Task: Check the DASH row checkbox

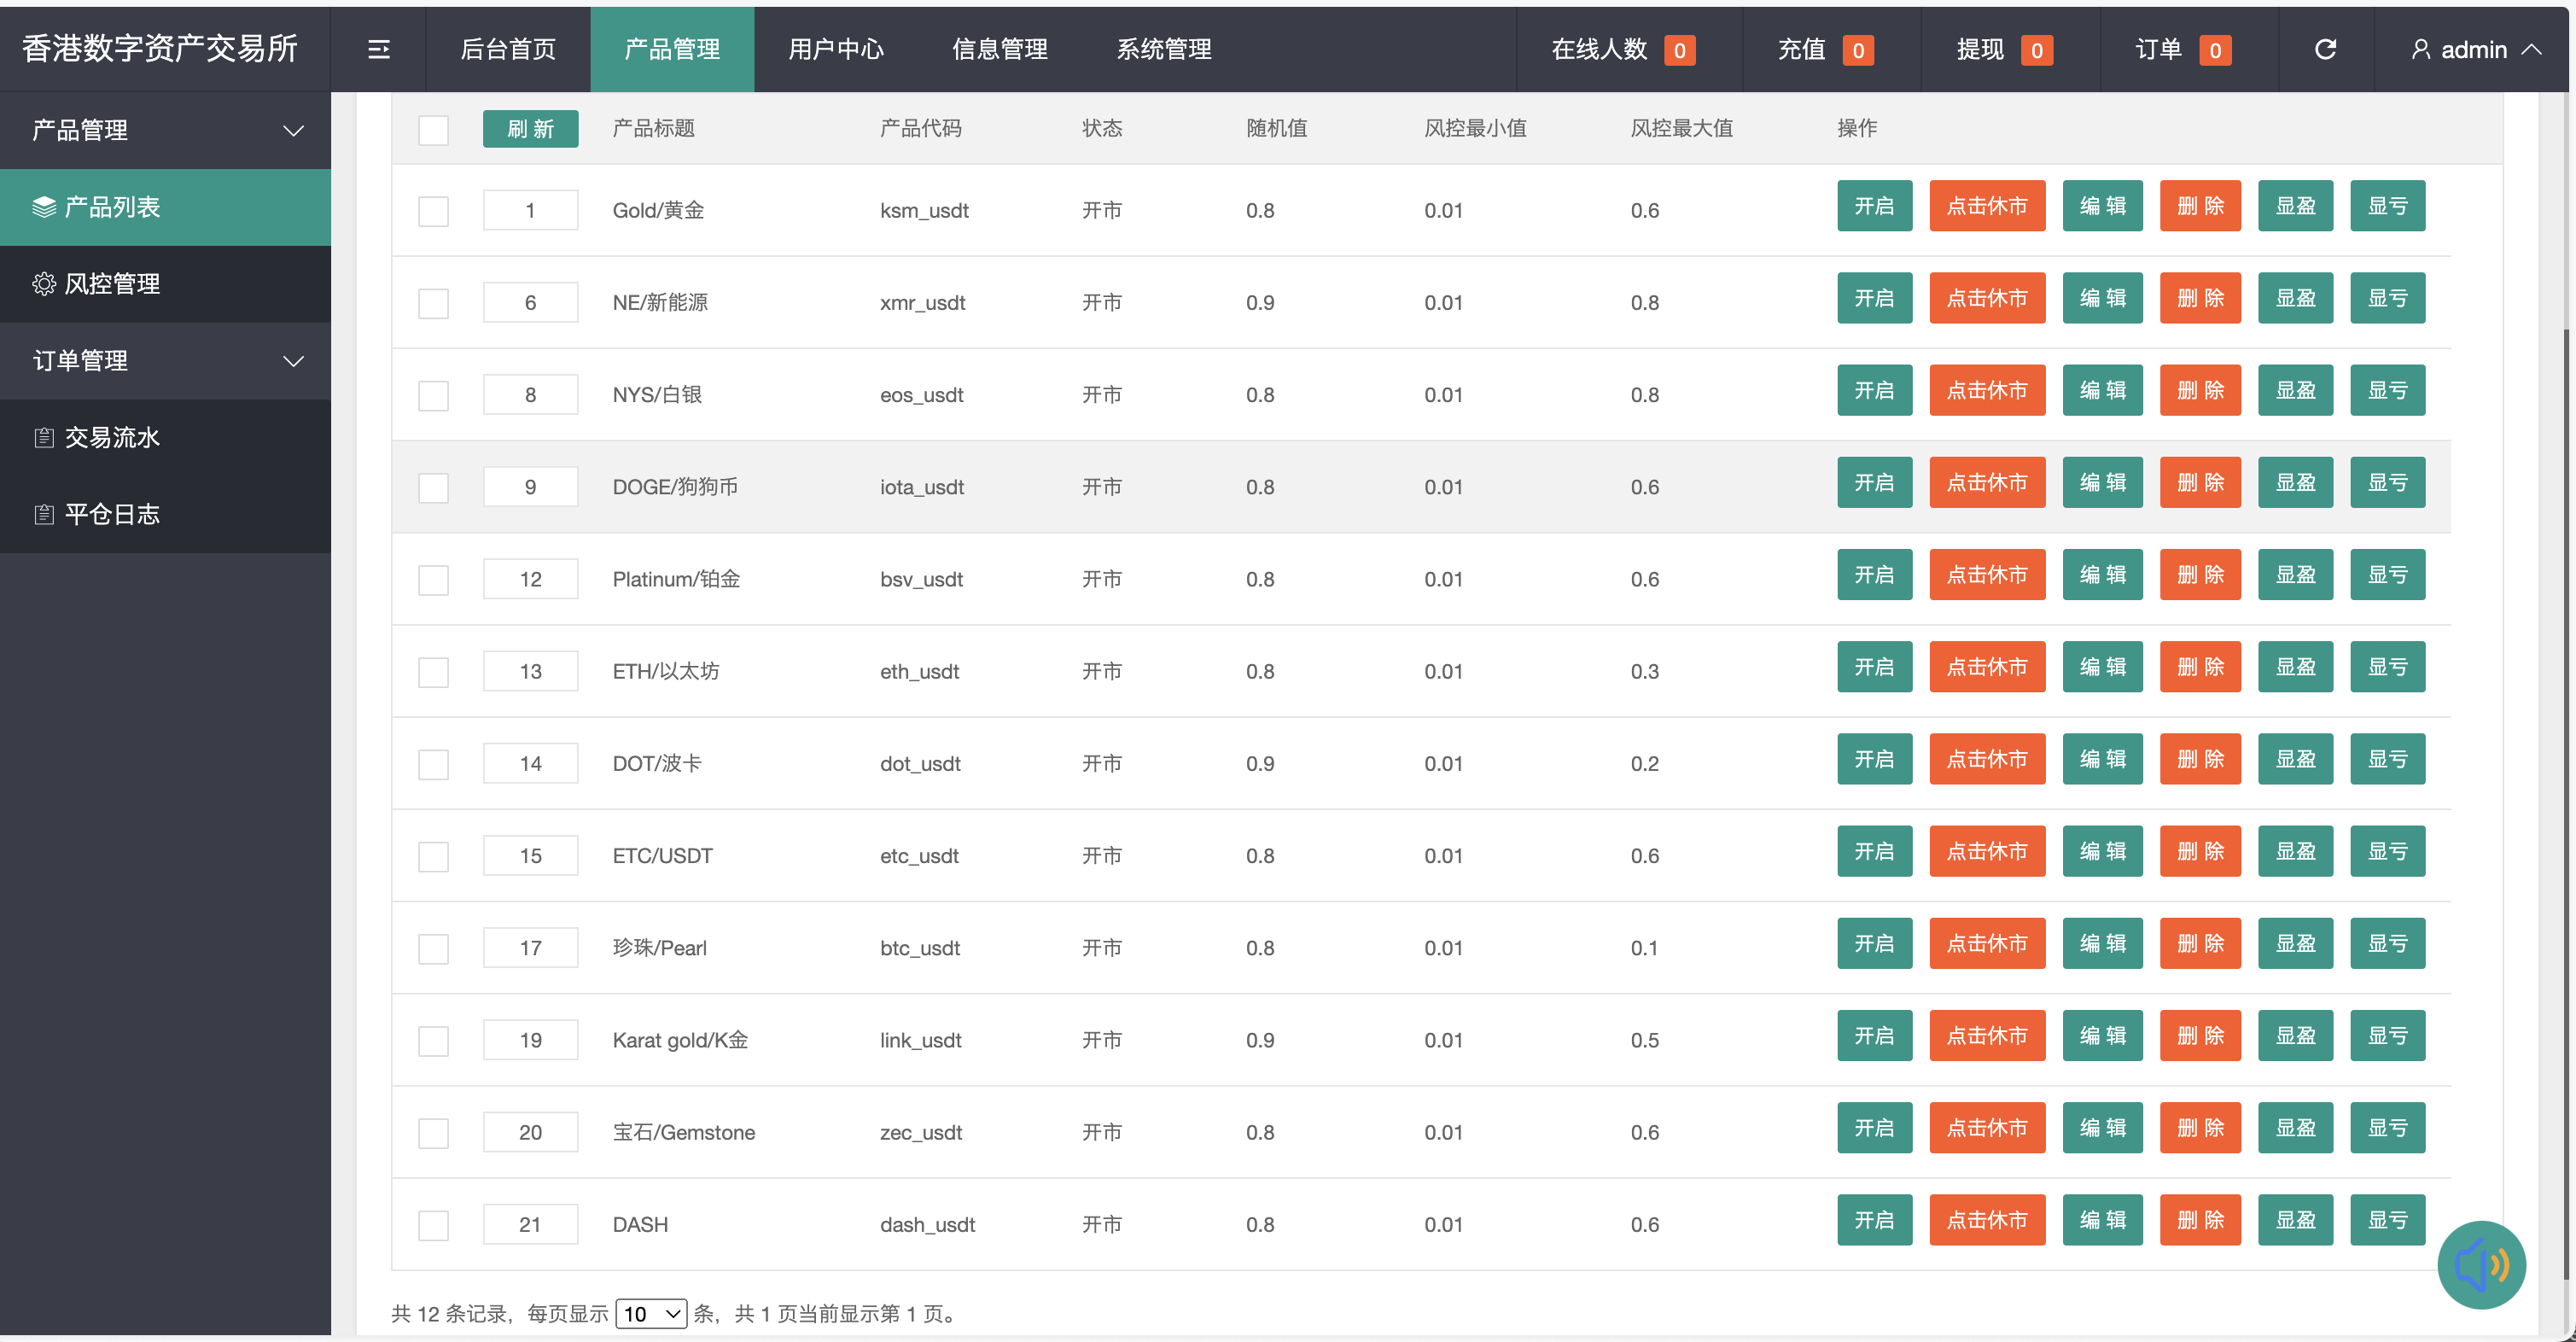Action: click(x=433, y=1225)
